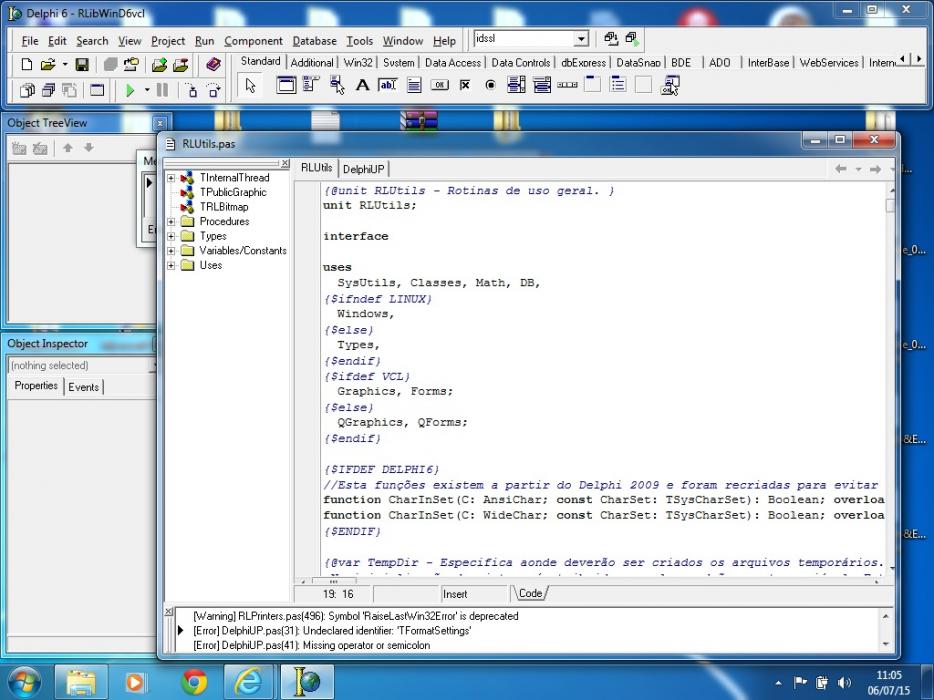This screenshot has width=934, height=700.
Task: Open the help book icon
Action: [213, 64]
